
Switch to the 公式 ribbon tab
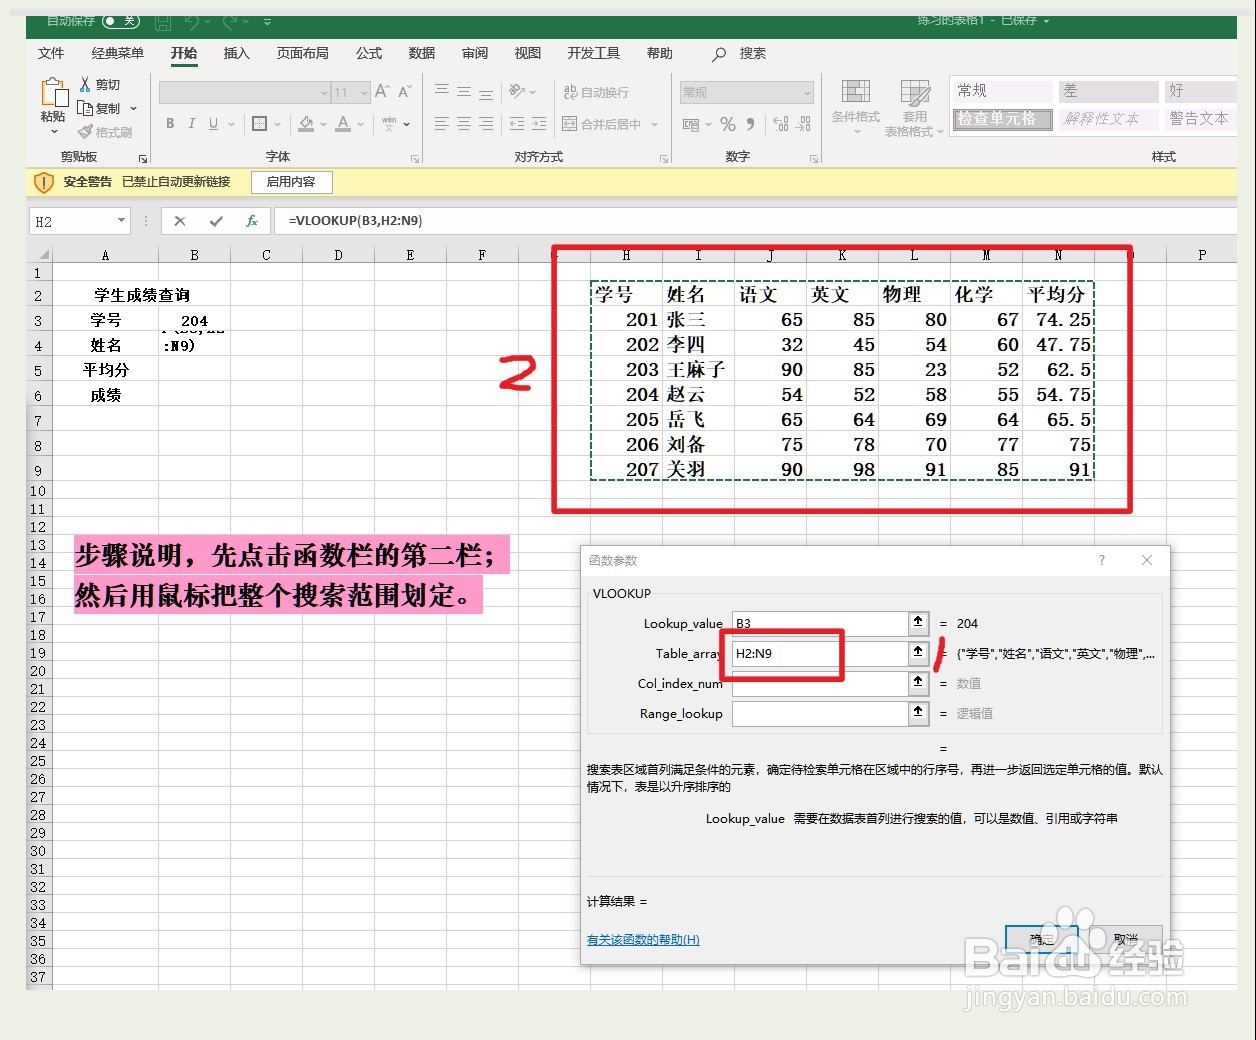tap(368, 53)
